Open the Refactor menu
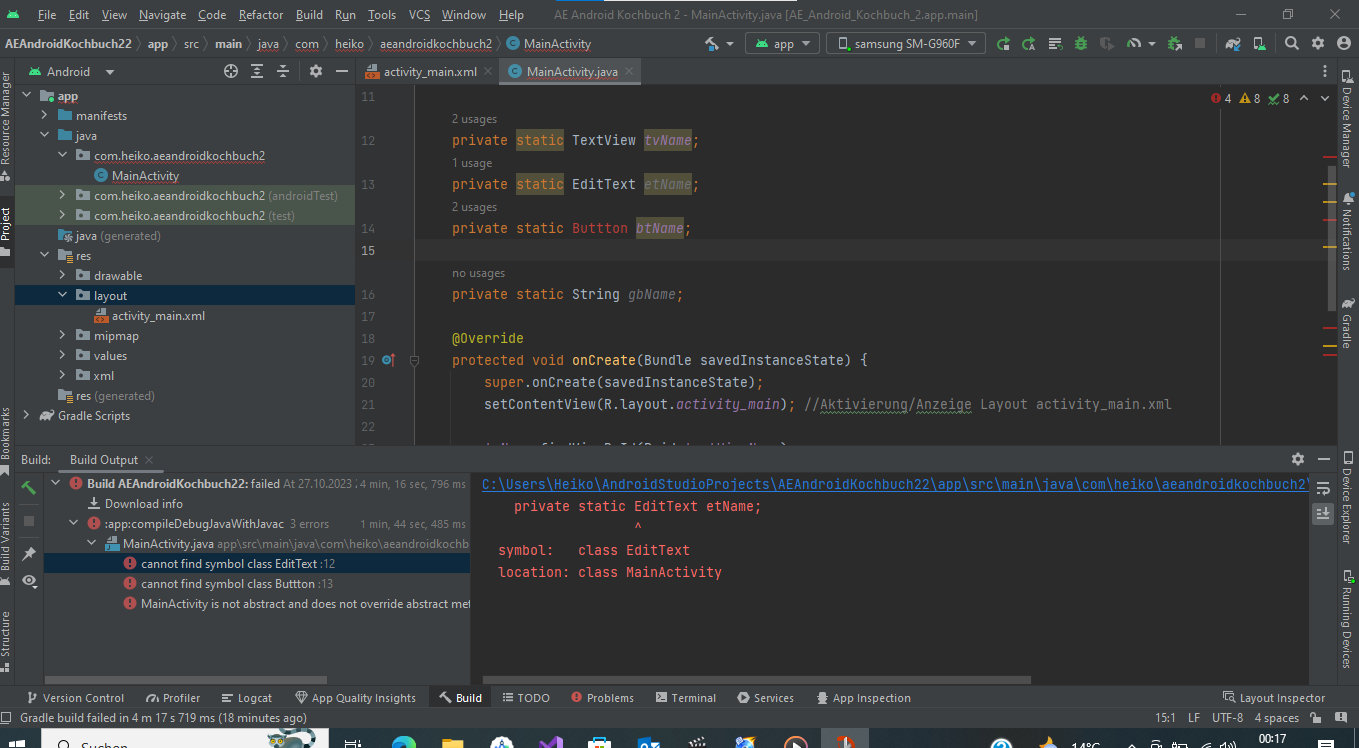The width and height of the screenshot is (1359, 748). pyautogui.click(x=260, y=15)
